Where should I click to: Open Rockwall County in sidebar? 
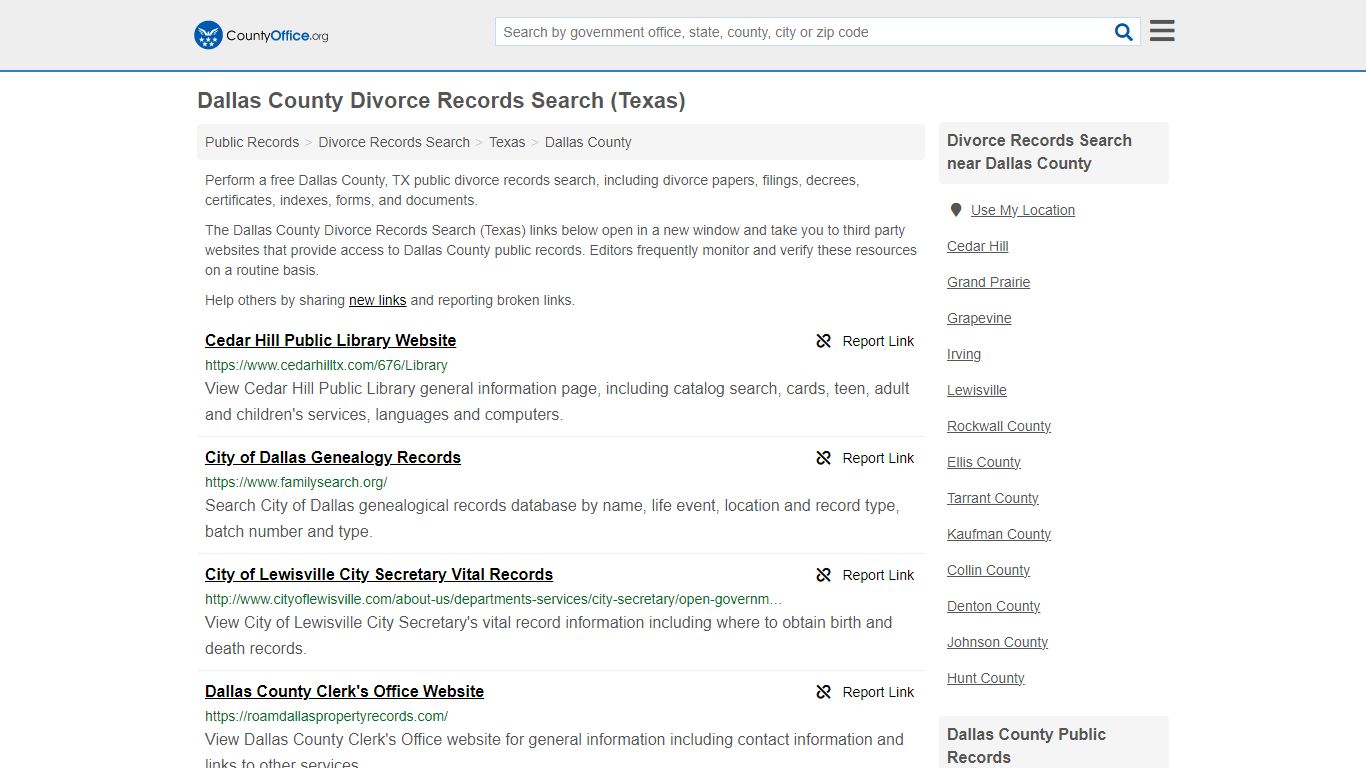tap(999, 426)
